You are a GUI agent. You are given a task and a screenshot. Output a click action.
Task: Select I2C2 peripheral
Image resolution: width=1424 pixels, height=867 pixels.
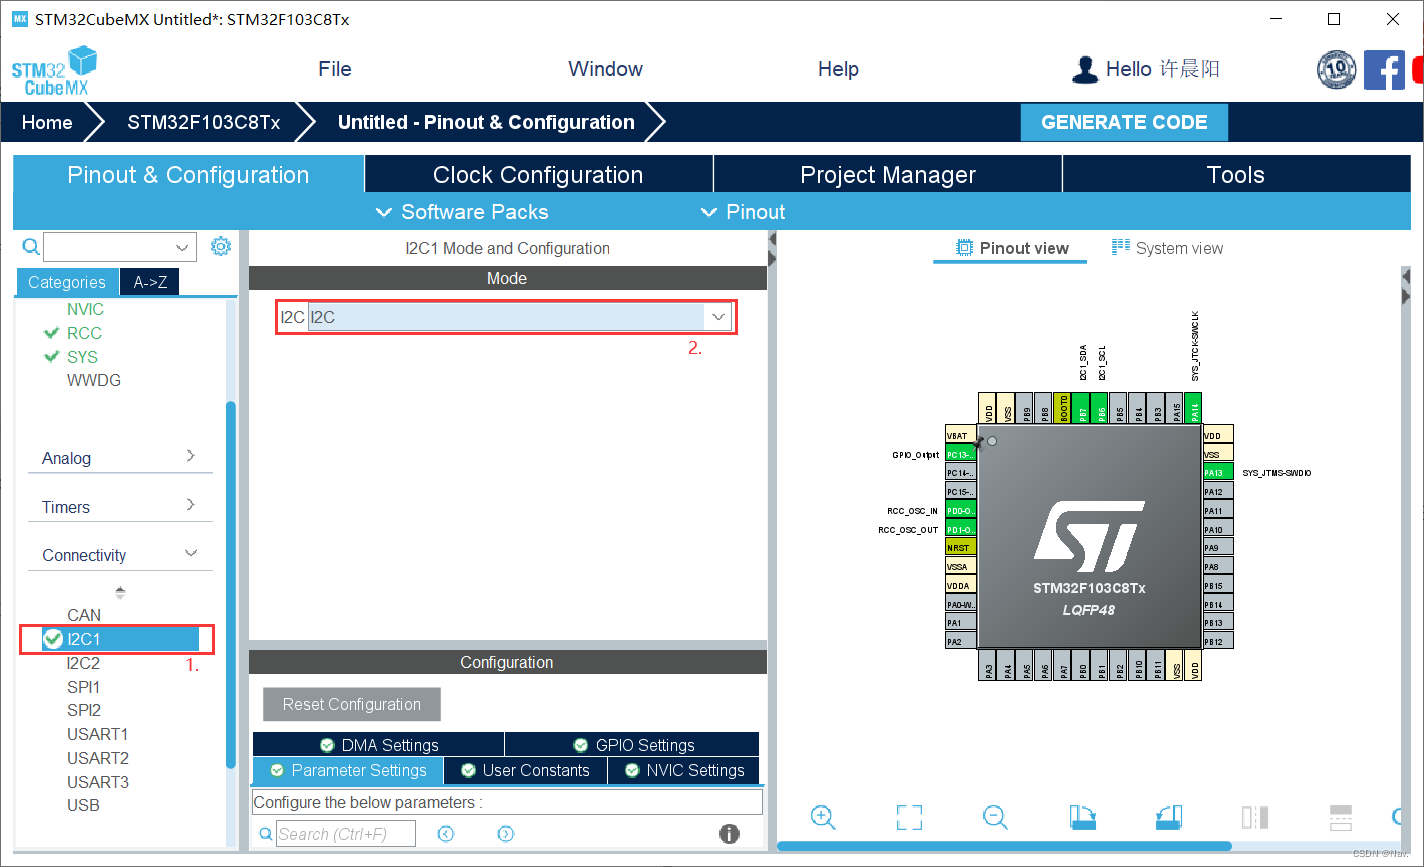click(x=83, y=662)
